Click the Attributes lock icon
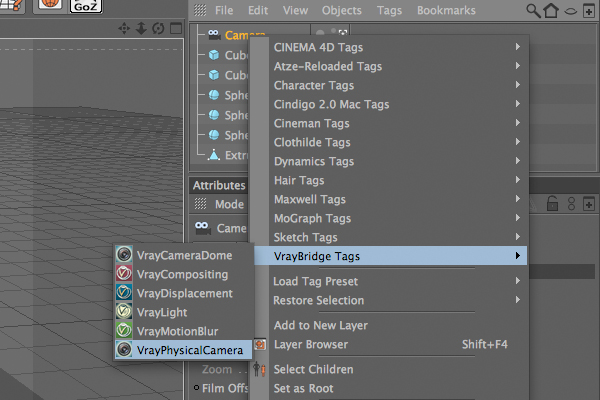600x400 pixels. [x=552, y=203]
